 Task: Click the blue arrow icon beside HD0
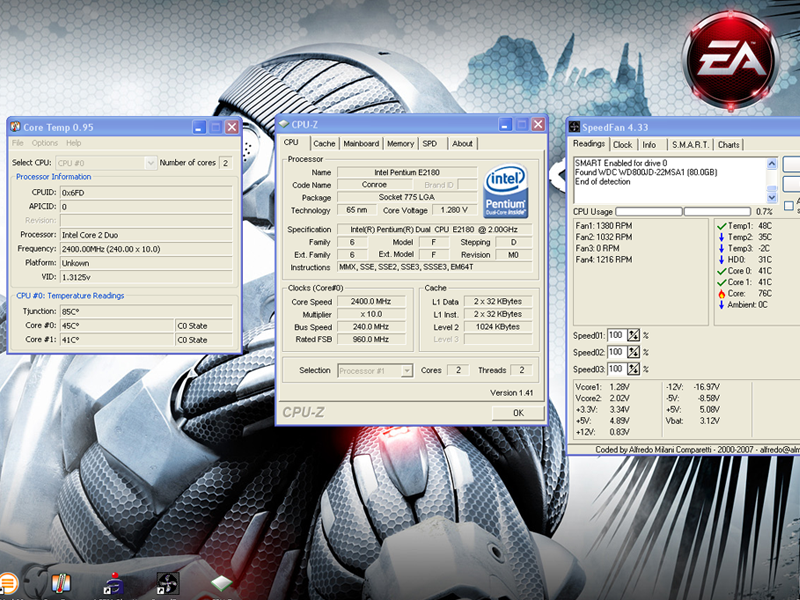pyautogui.click(x=721, y=260)
